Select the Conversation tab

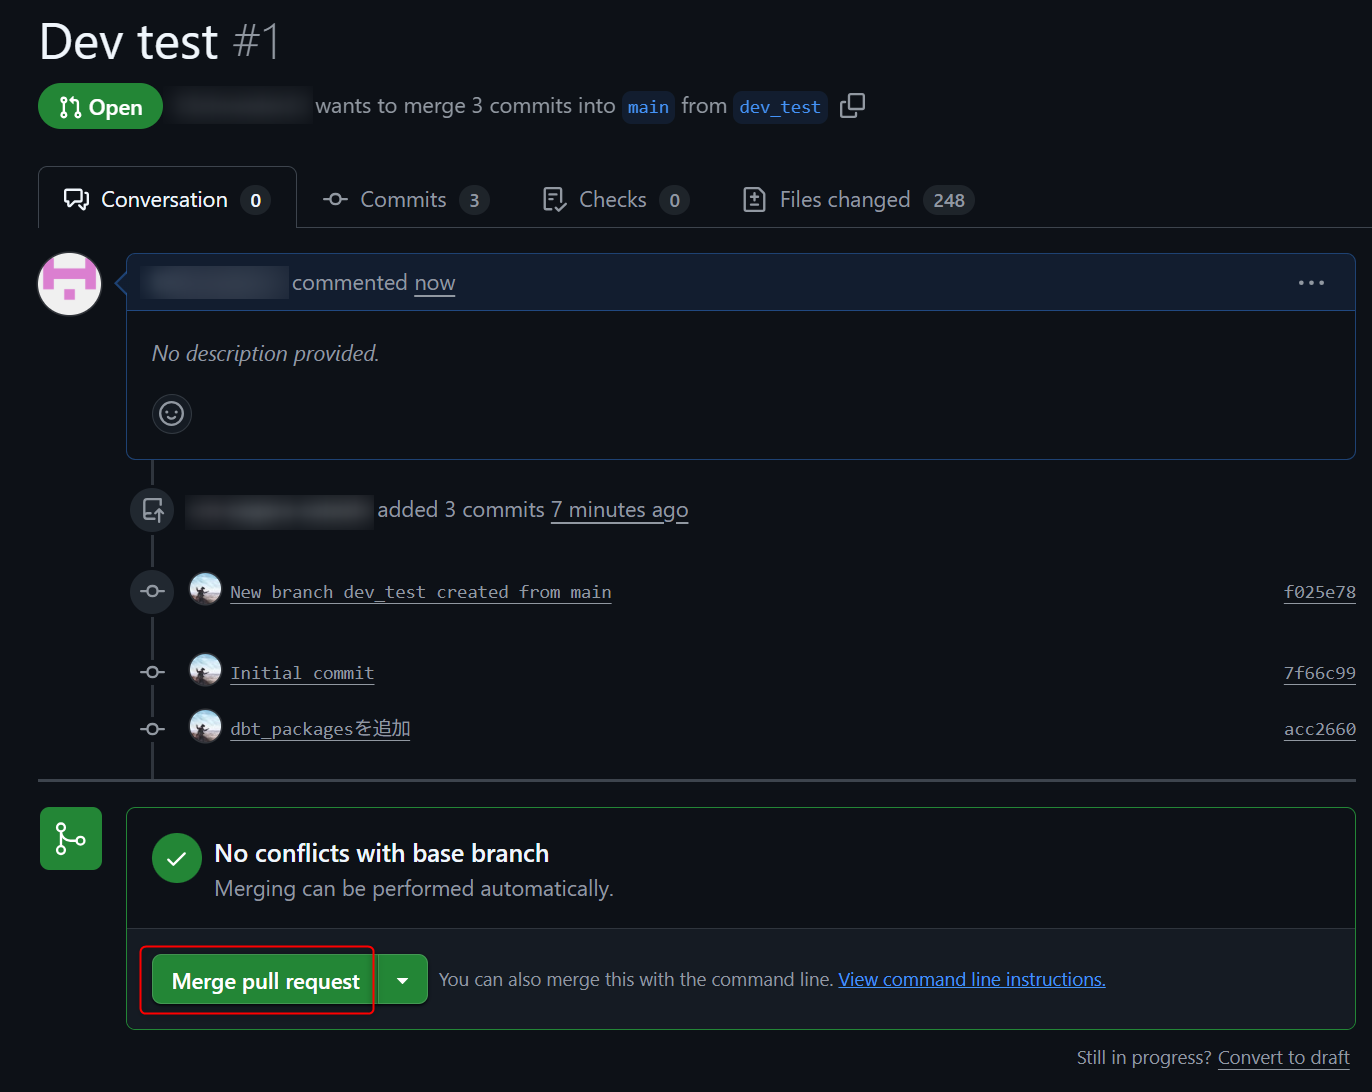point(166,200)
